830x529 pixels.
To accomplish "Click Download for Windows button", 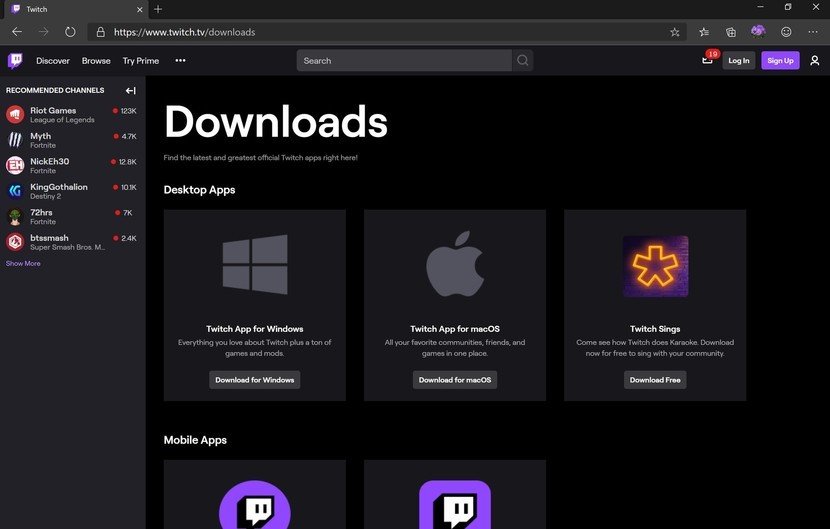I will [x=255, y=380].
